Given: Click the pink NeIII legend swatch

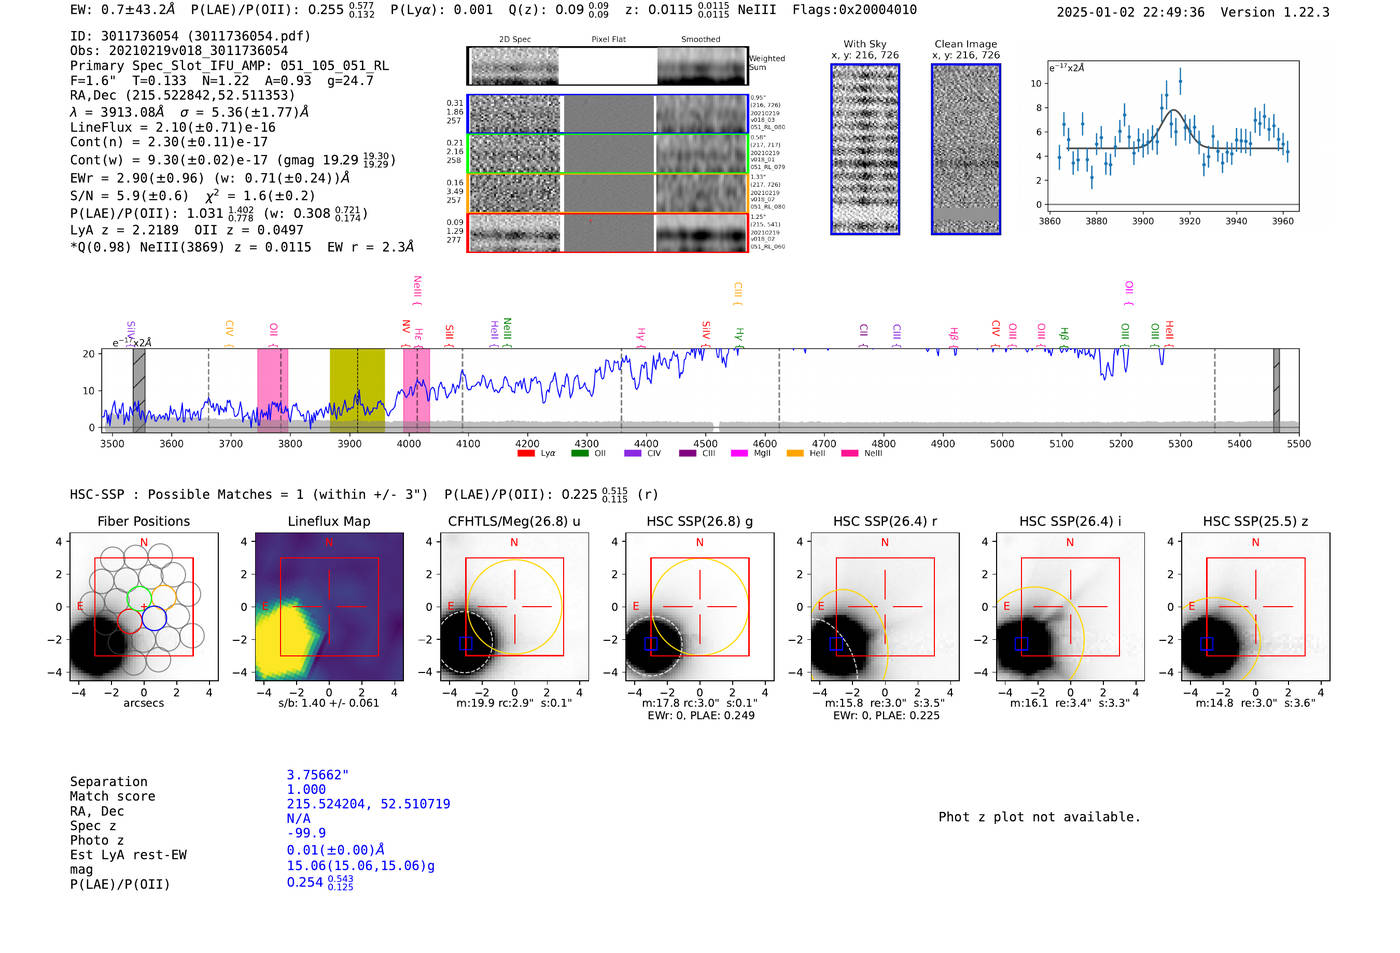Looking at the screenshot, I should pos(850,454).
